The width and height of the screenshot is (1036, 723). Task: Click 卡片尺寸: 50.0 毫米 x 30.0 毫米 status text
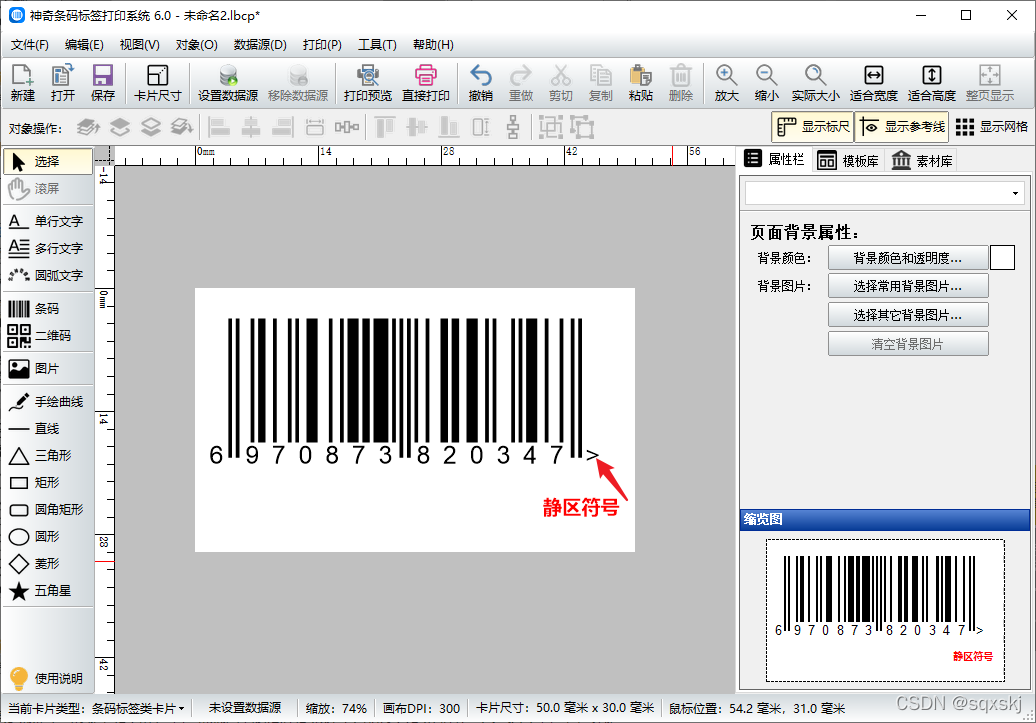pos(565,708)
